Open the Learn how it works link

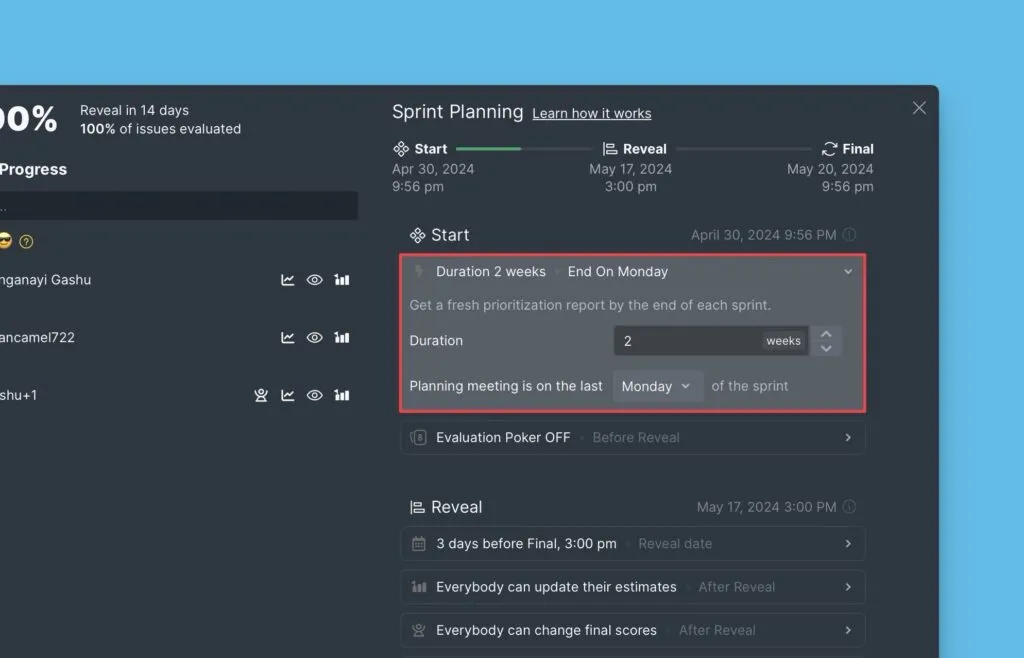[x=591, y=114]
